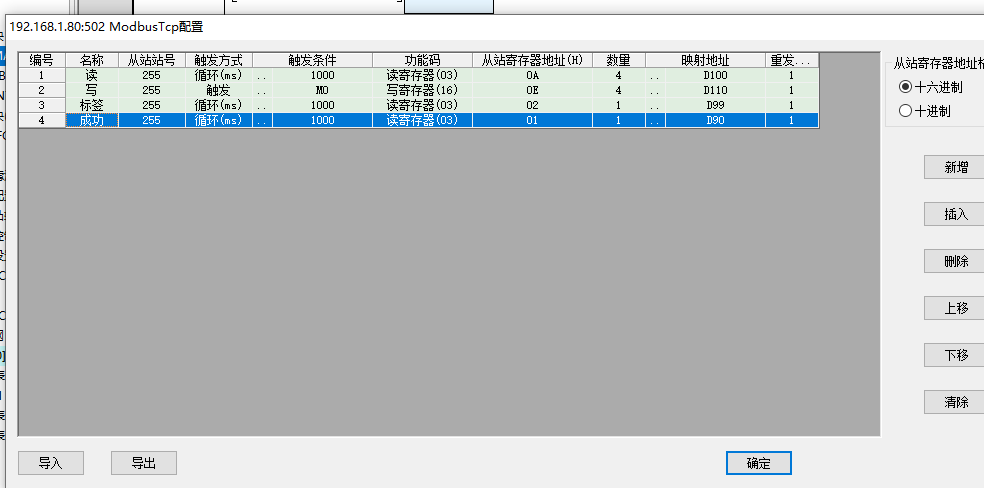Click the 上移 (Move up) button

pyautogui.click(x=956, y=309)
